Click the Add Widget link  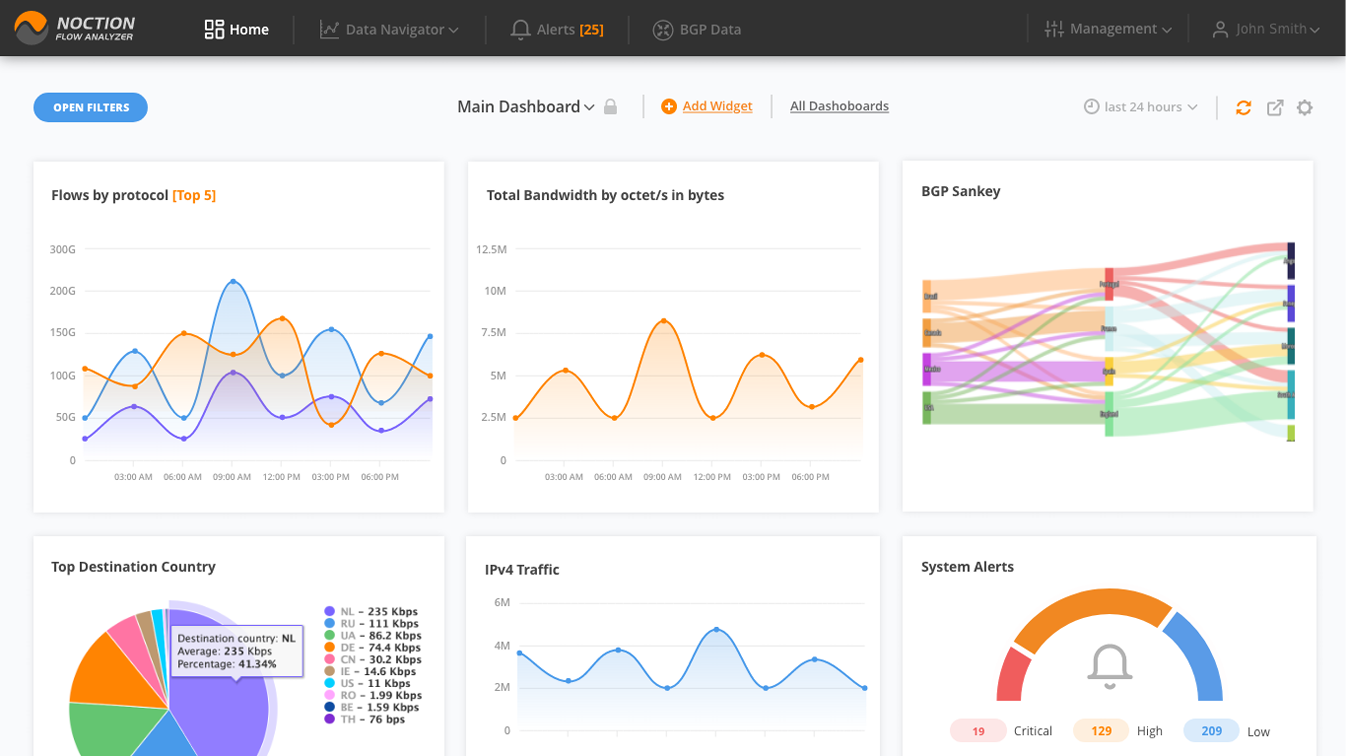coord(717,106)
